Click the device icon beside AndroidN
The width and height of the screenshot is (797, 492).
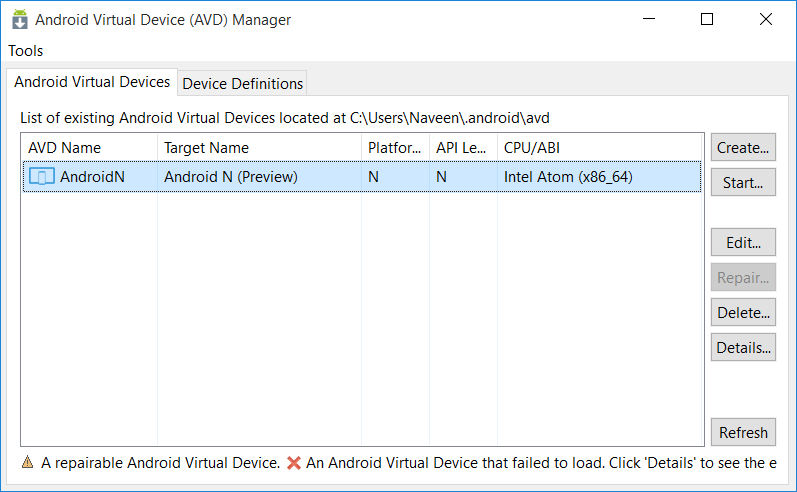tap(42, 176)
